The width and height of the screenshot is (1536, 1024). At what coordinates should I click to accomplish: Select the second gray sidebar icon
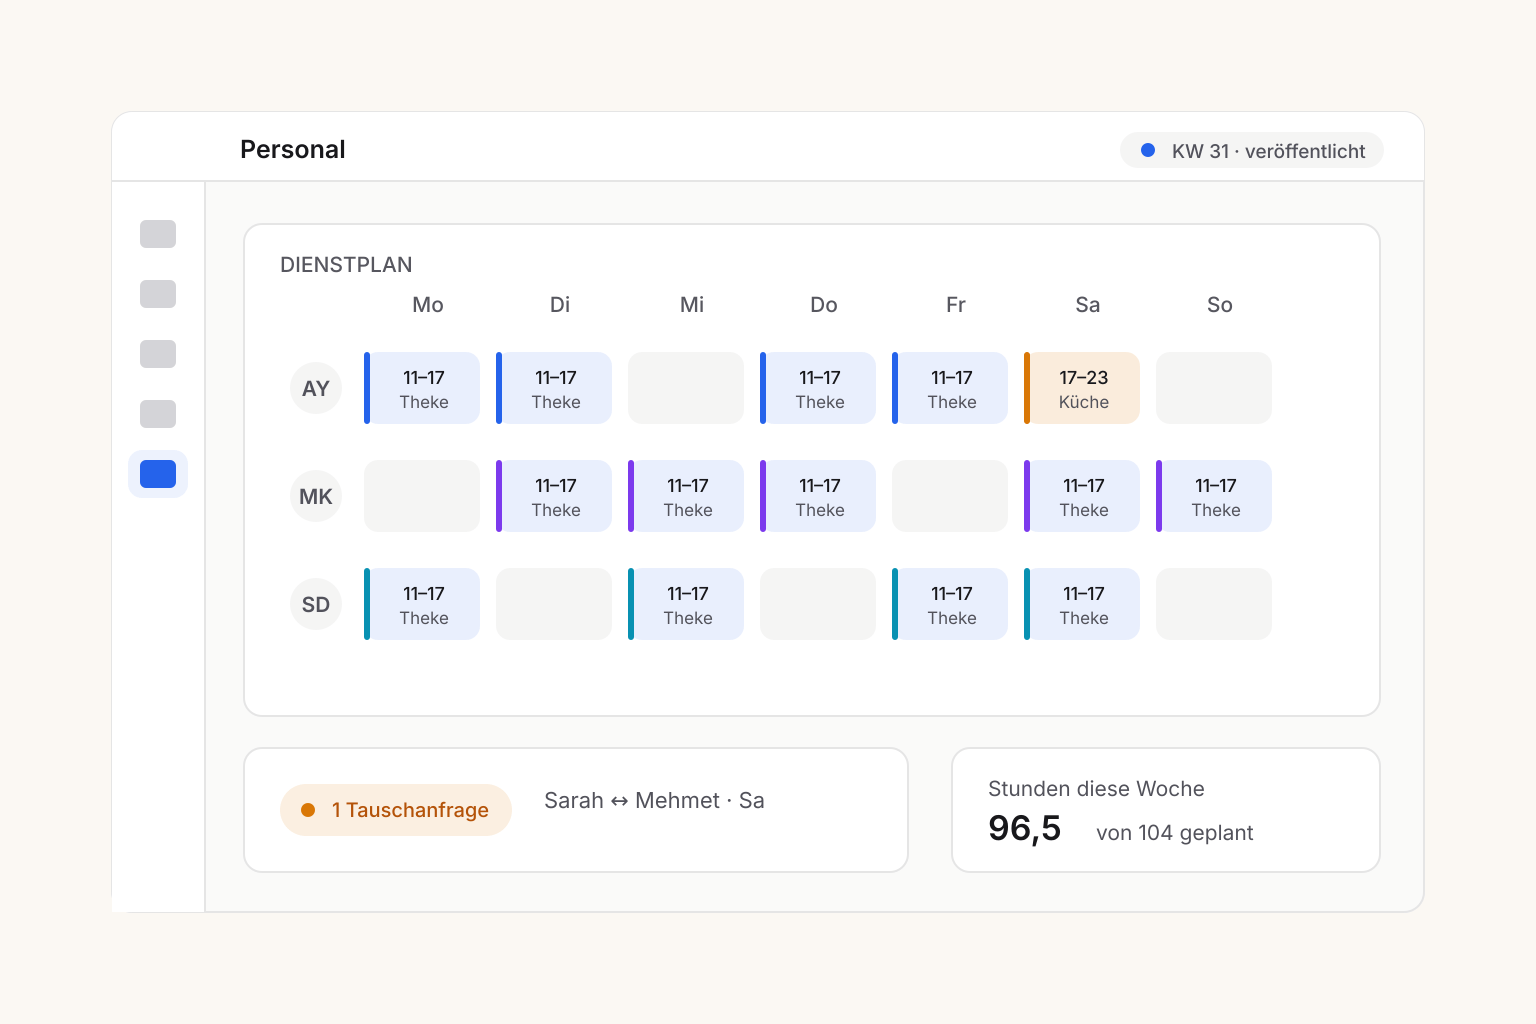158,294
